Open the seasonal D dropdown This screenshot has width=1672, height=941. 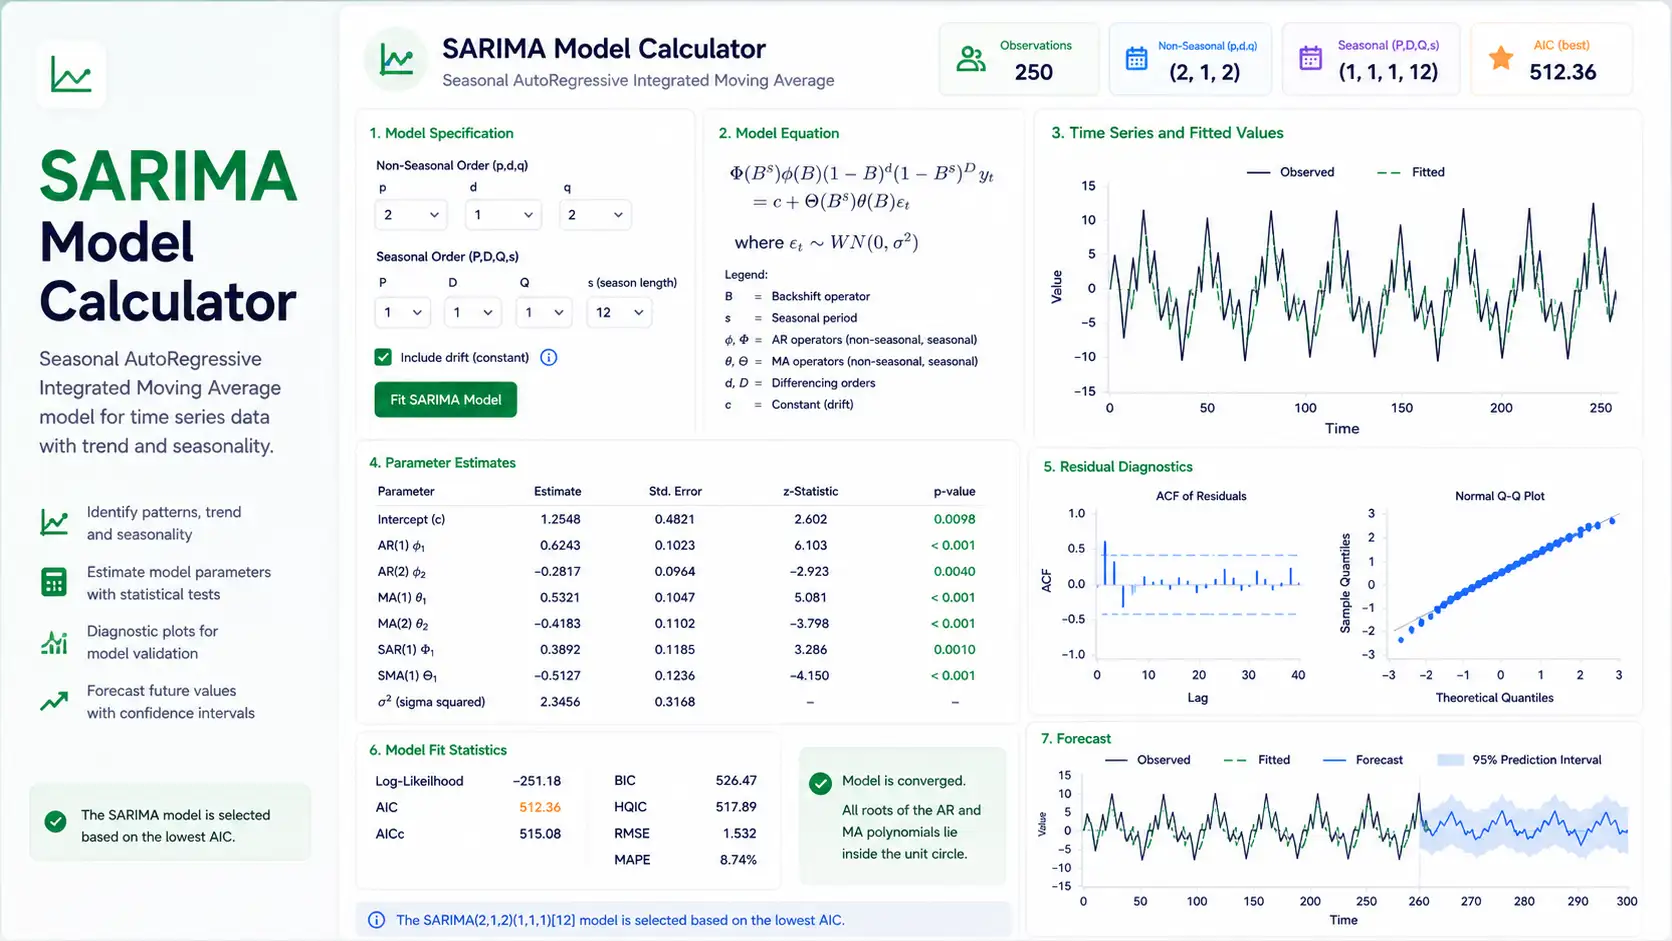(473, 312)
